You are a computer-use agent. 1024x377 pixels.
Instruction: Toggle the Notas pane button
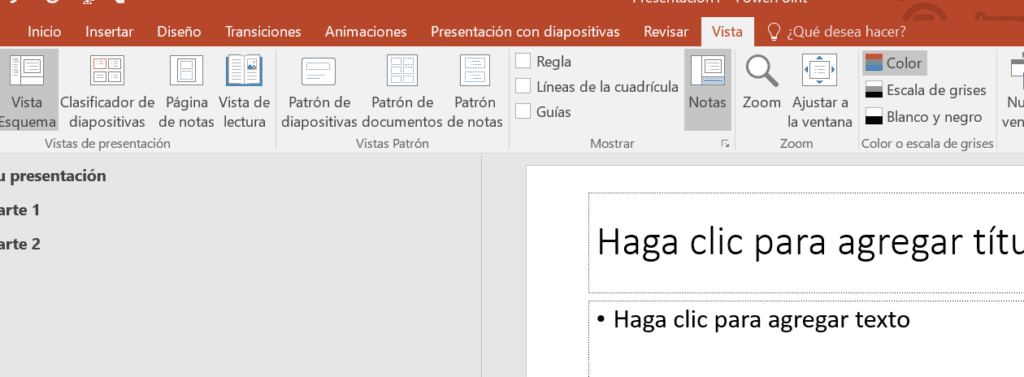coord(707,90)
